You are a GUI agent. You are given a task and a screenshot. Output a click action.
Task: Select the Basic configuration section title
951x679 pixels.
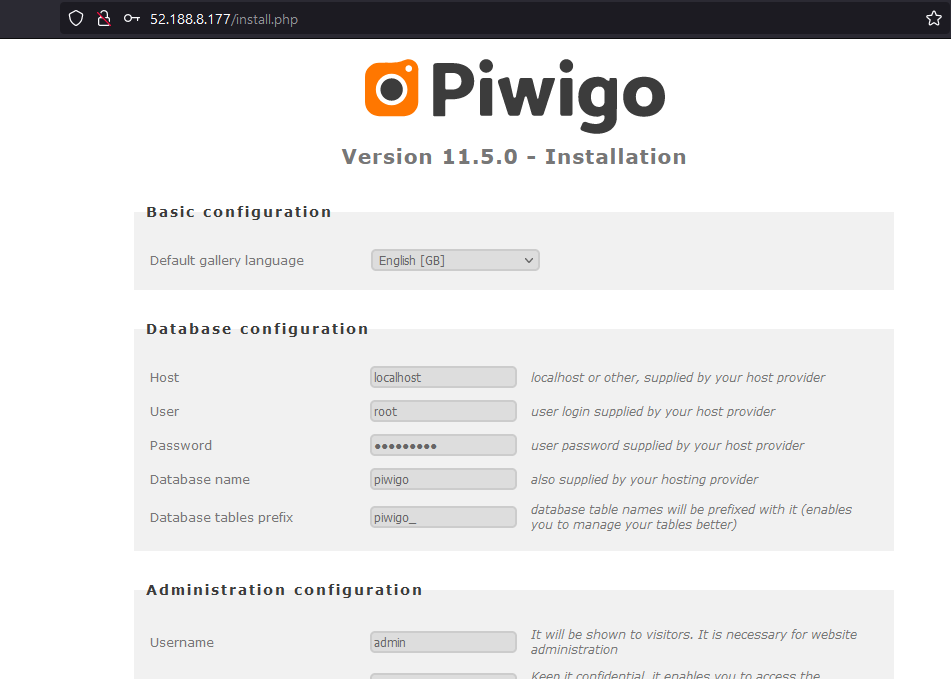[238, 212]
